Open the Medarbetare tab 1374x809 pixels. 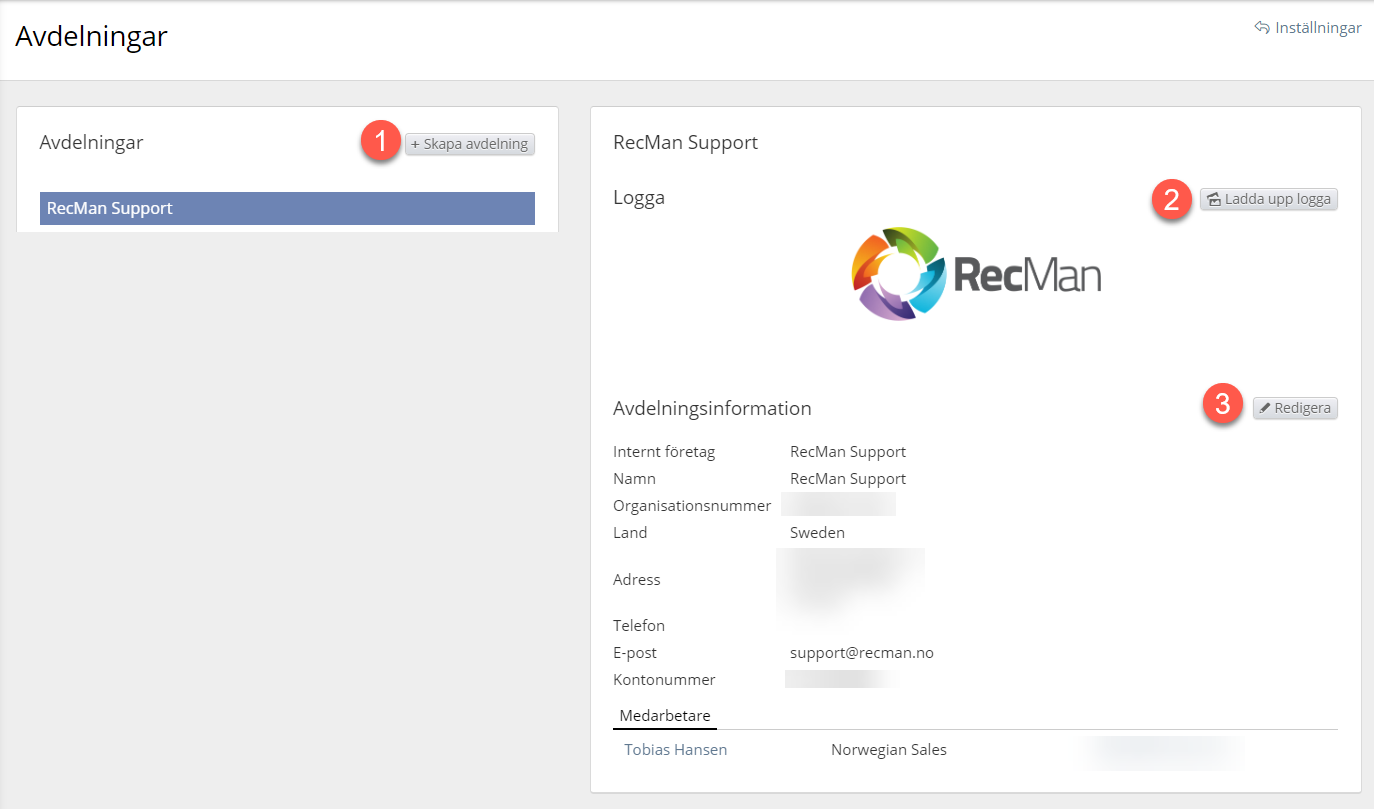coord(665,716)
